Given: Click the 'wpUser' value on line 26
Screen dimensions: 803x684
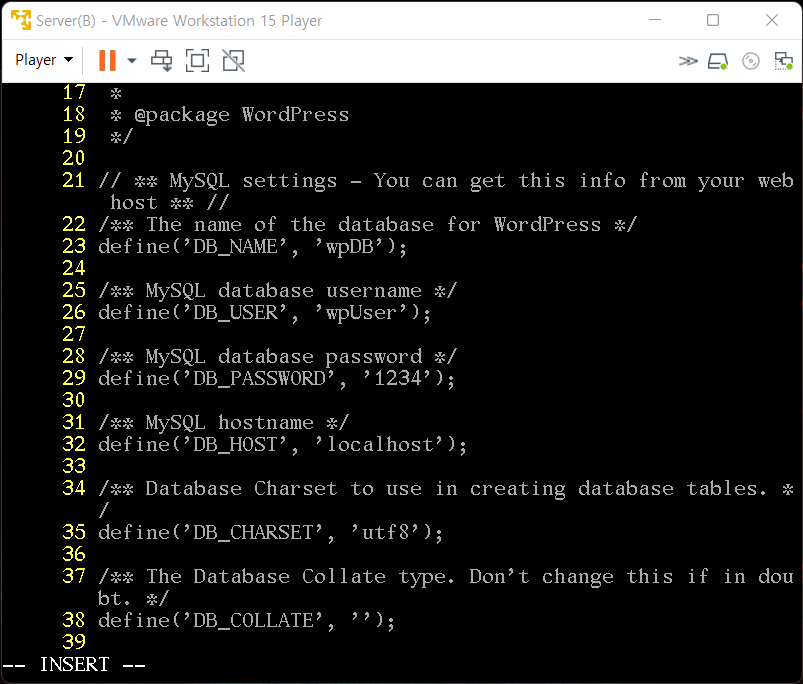Looking at the screenshot, I should pos(361,313).
